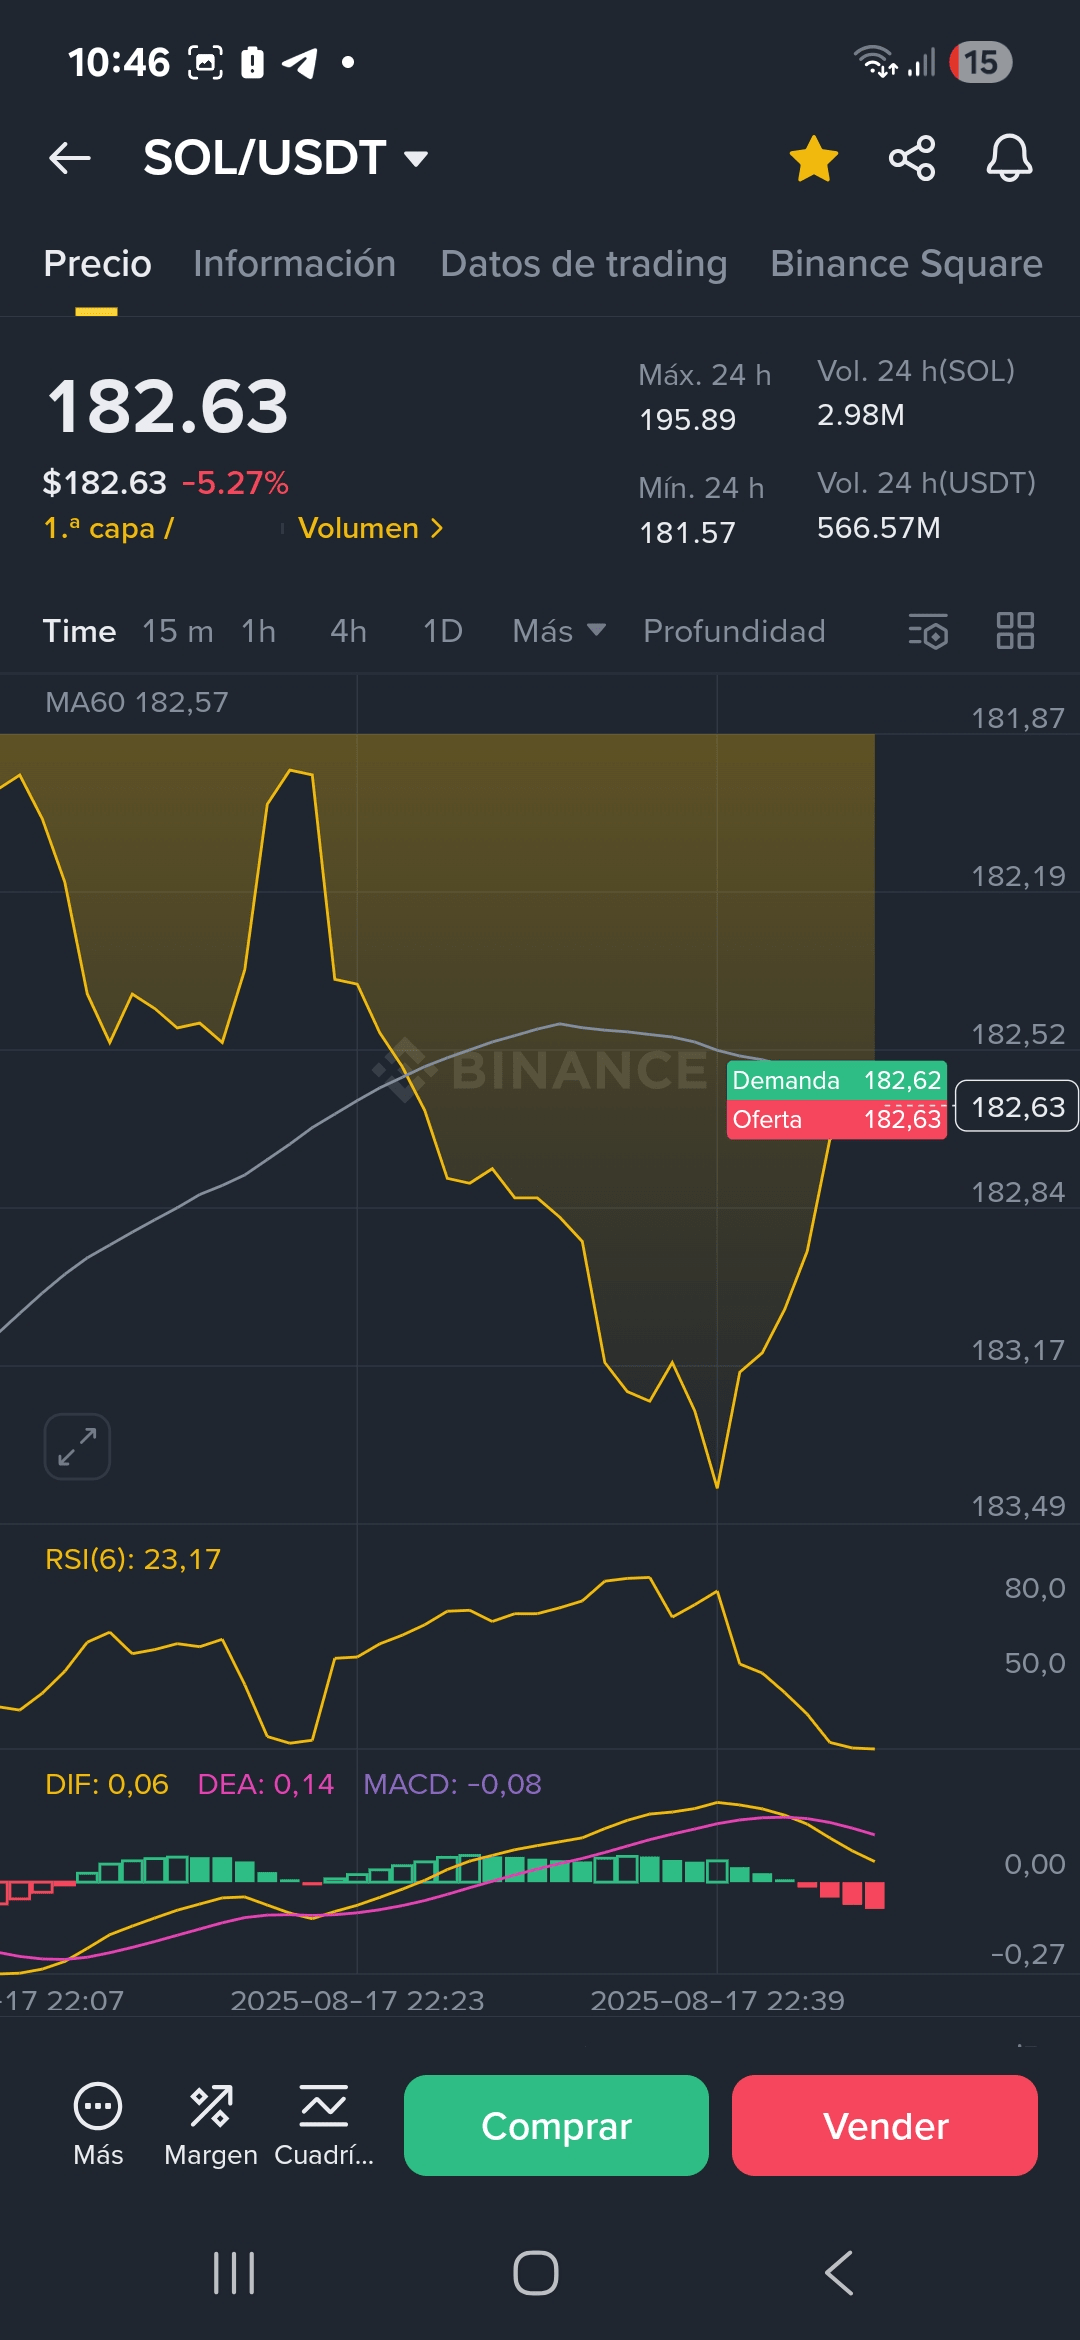The image size is (1080, 2340).
Task: Tap the Android home button
Action: (536, 2273)
